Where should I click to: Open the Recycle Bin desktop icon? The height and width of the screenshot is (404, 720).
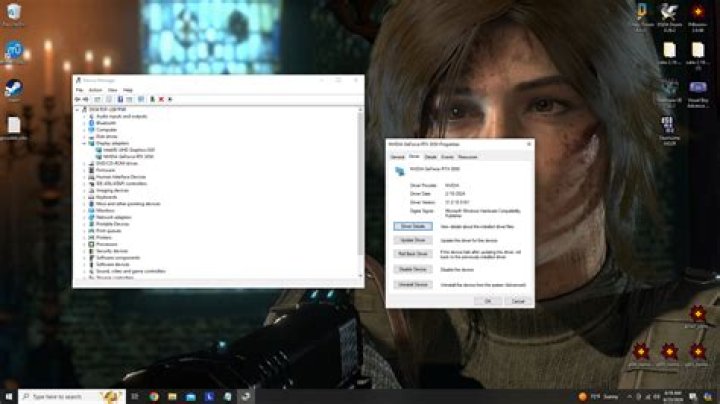14,14
